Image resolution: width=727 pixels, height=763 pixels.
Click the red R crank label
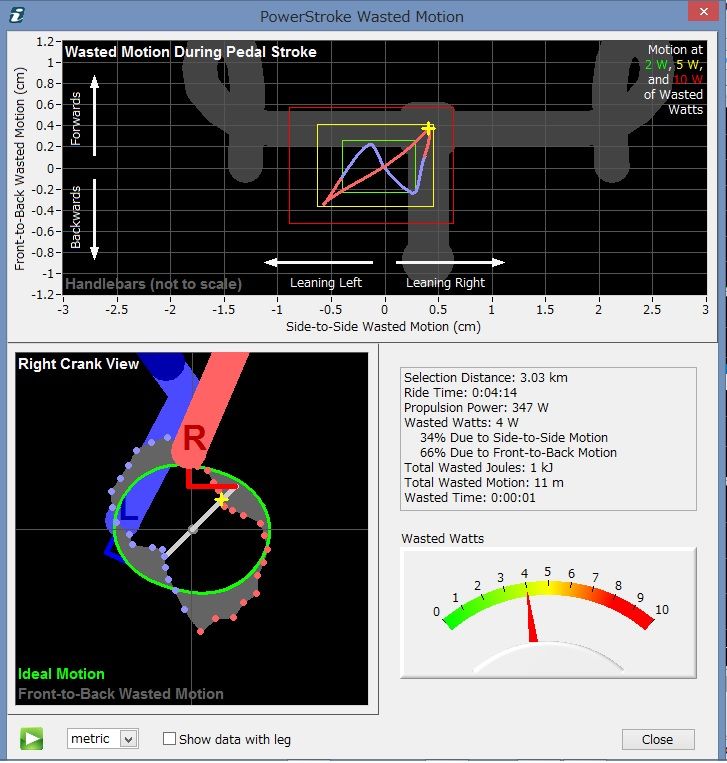pos(195,438)
